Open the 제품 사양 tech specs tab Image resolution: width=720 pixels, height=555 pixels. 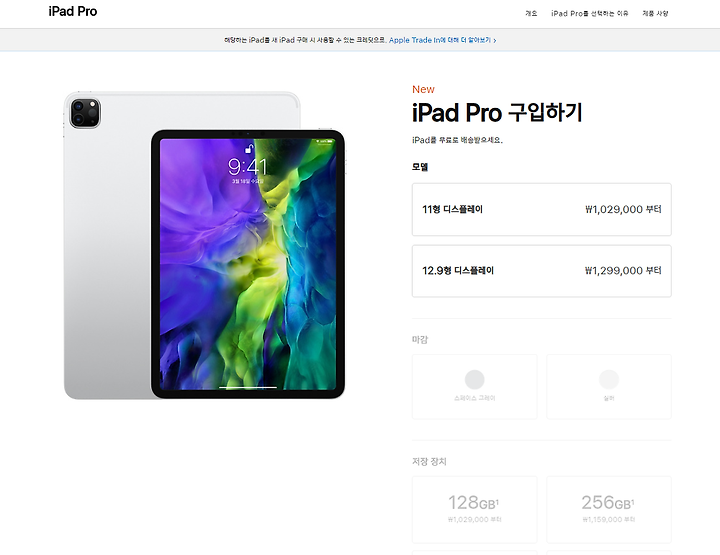(655, 14)
